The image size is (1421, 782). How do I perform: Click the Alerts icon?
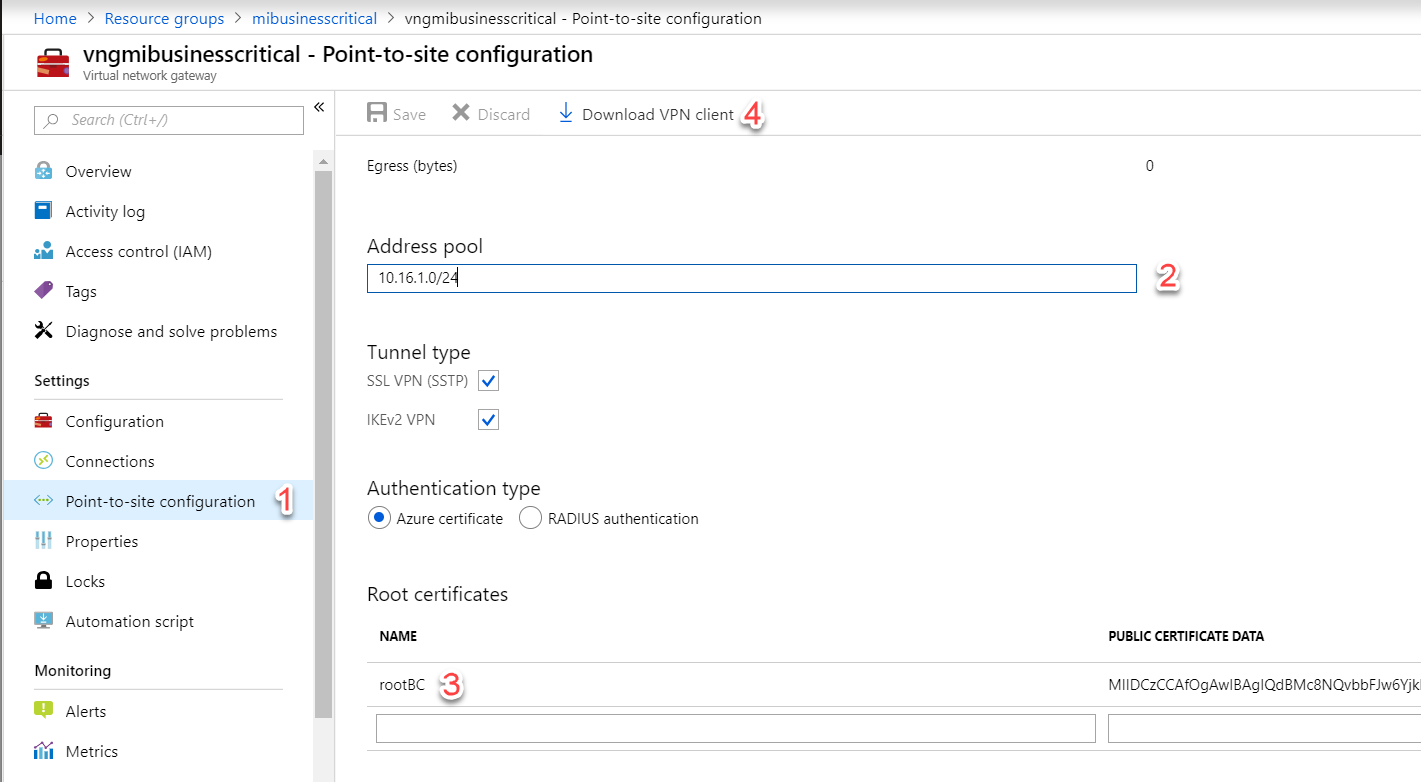(x=44, y=711)
